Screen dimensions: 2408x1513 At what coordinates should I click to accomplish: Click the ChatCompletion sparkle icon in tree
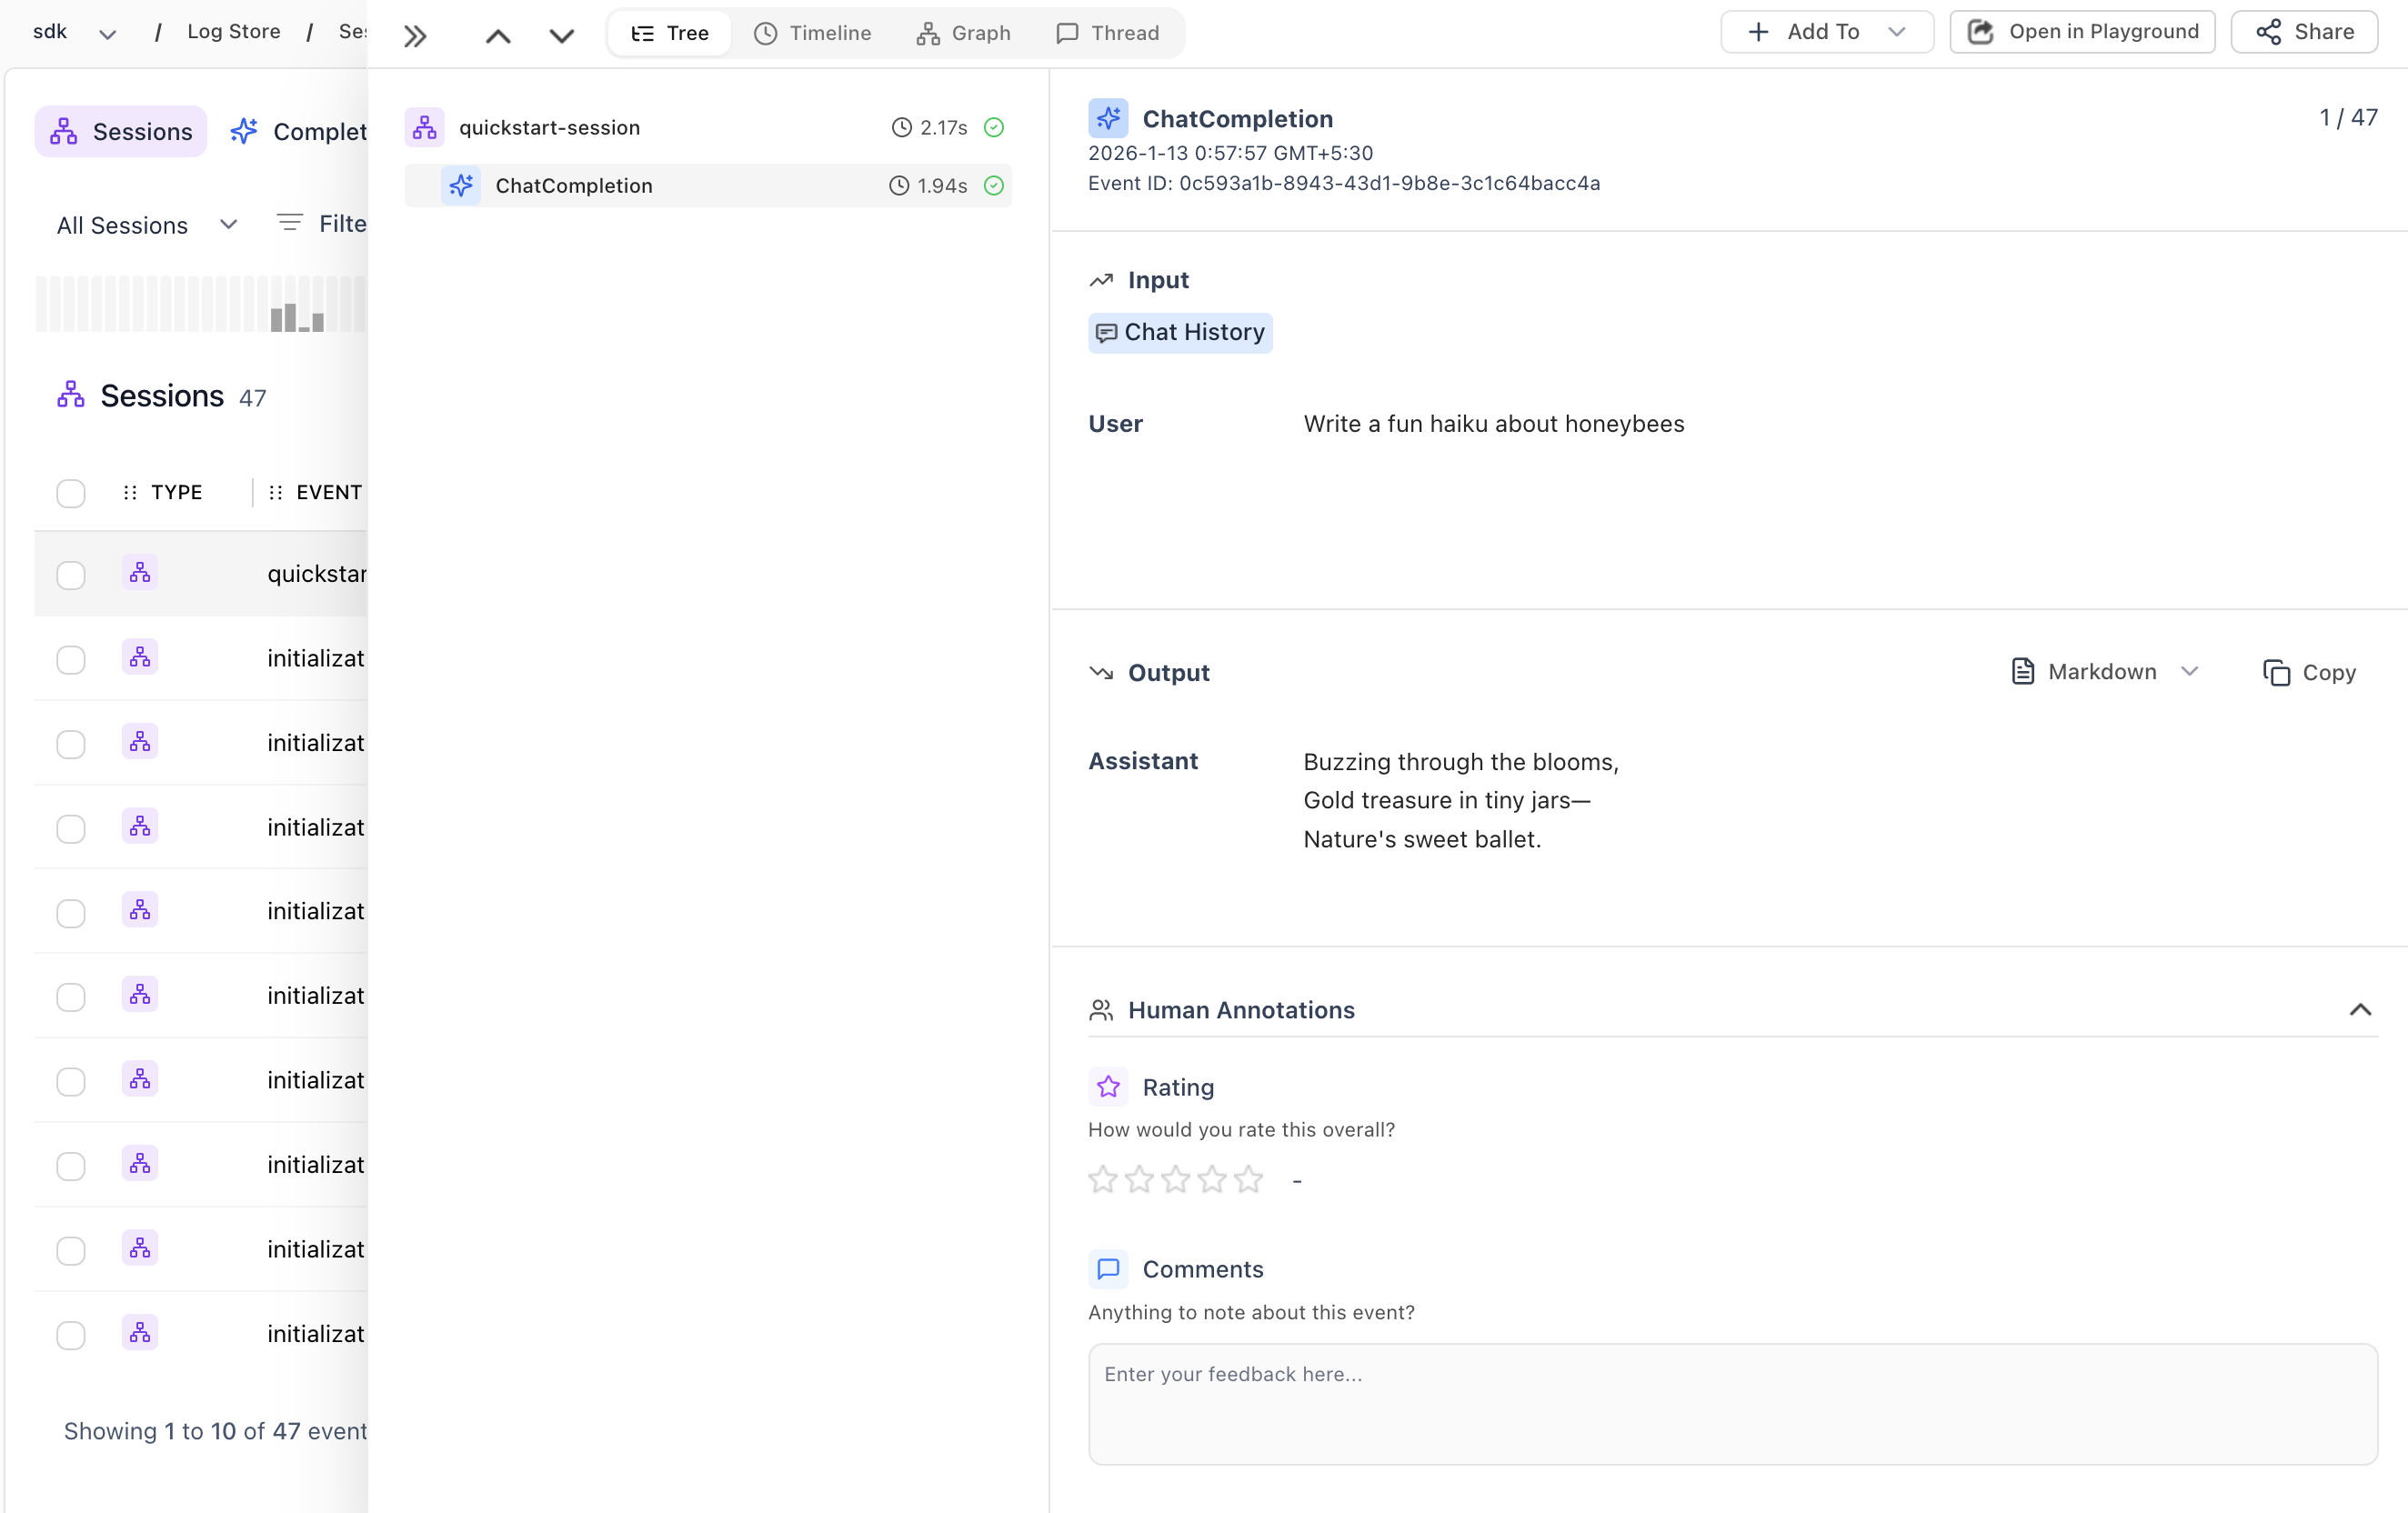(x=461, y=185)
